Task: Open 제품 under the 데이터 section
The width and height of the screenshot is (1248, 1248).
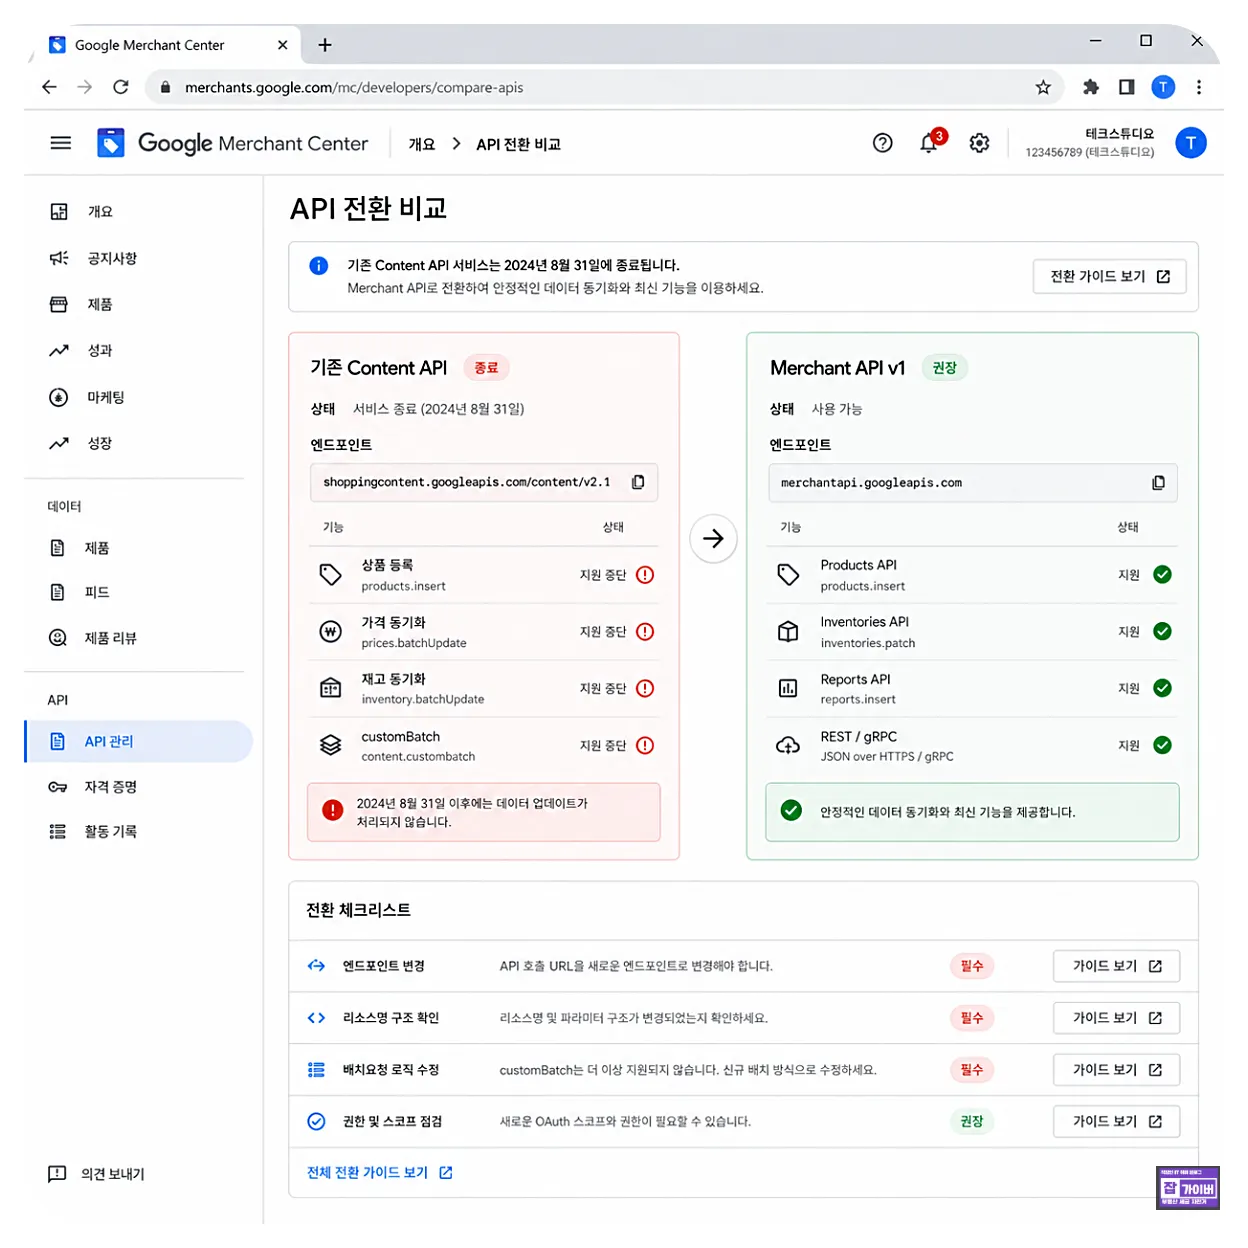Action: 138,548
